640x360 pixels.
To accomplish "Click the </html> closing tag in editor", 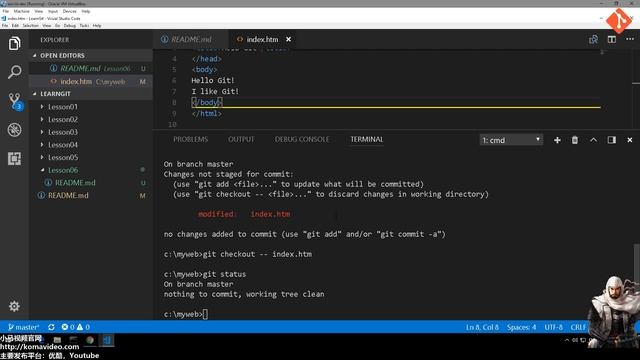I will click(x=207, y=113).
